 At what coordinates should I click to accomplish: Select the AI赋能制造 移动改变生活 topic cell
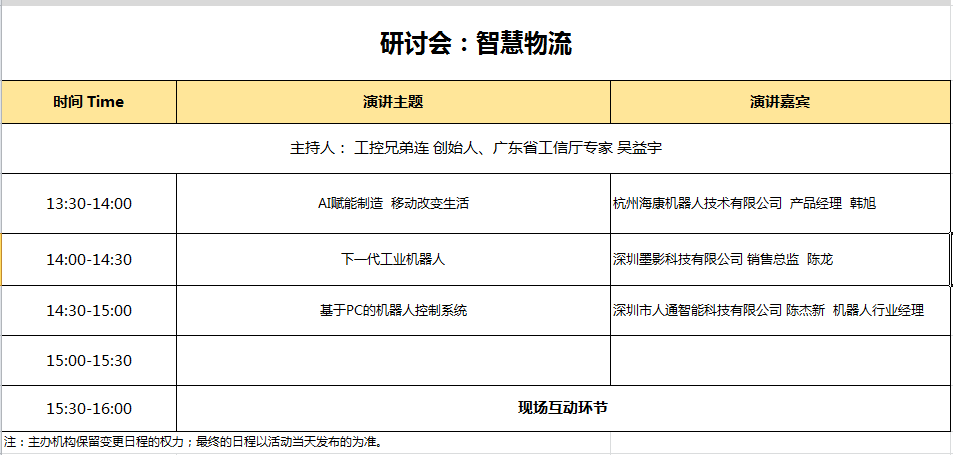point(393,203)
